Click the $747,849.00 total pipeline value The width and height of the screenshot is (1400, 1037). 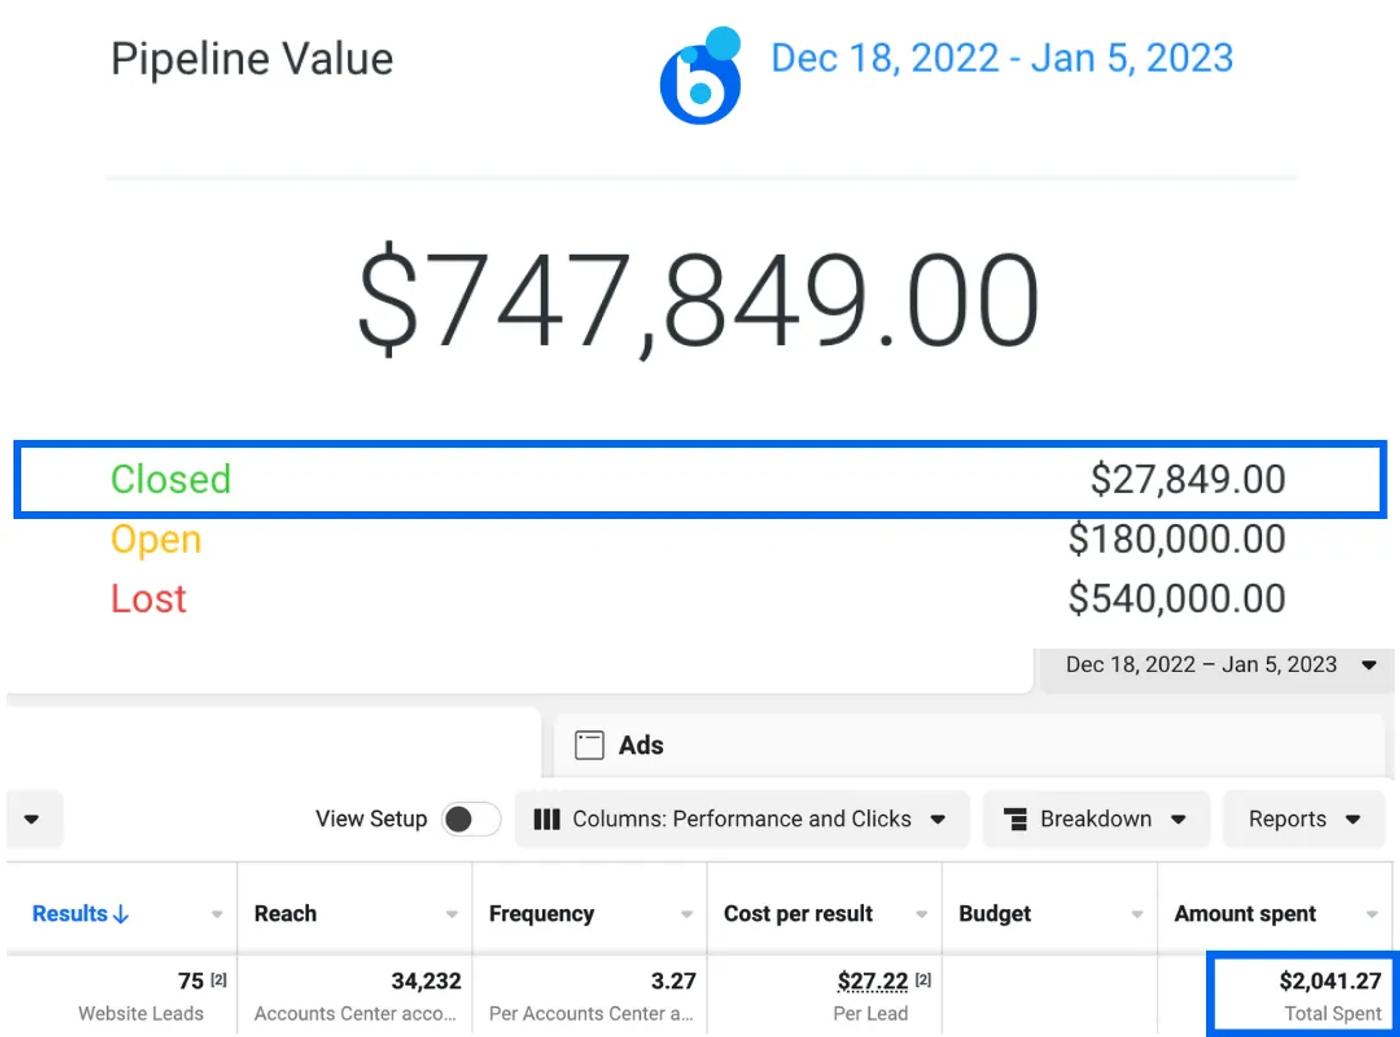tap(699, 300)
